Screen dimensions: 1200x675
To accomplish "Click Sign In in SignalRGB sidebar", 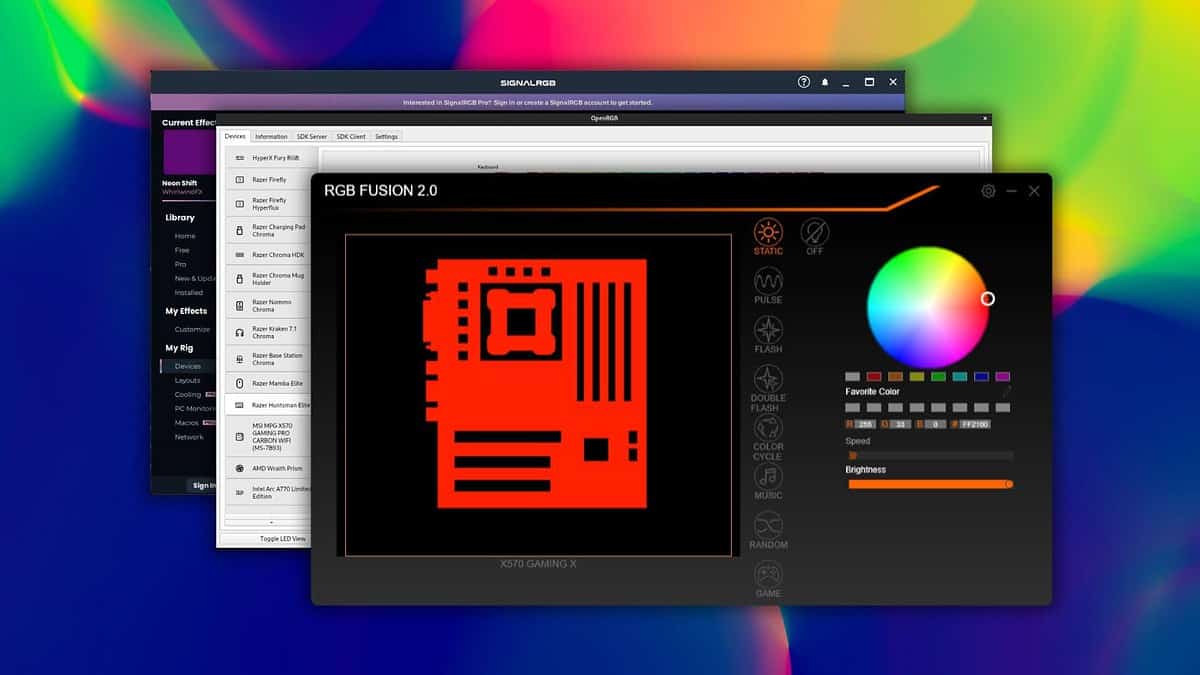I will tap(205, 485).
